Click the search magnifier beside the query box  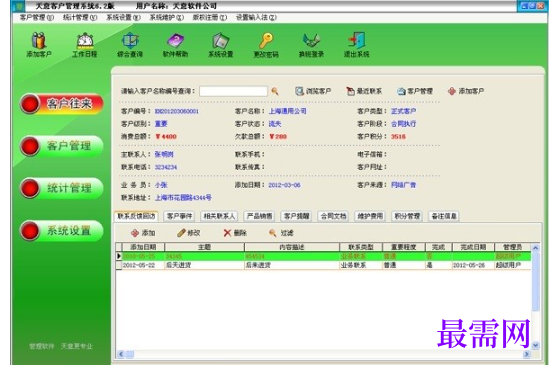275,91
